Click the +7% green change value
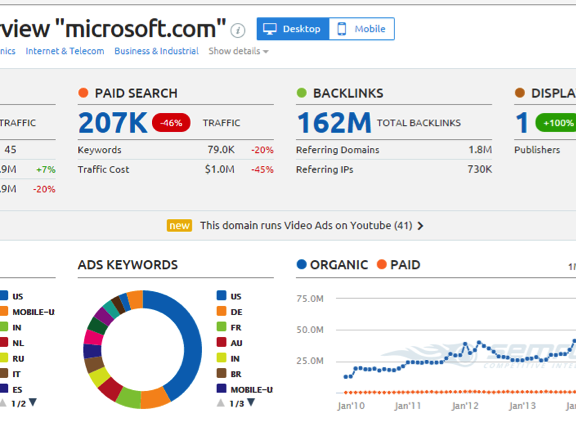Image resolution: width=576 pixels, height=432 pixels. coord(46,170)
